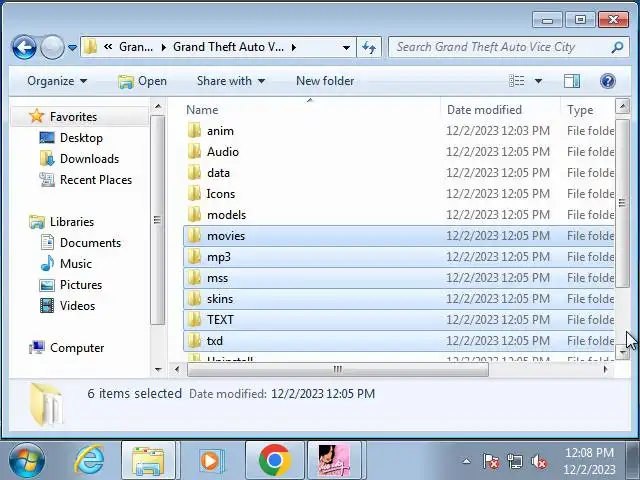Click the Windows Explorer taskbar button
This screenshot has height=480, width=640.
click(148, 460)
